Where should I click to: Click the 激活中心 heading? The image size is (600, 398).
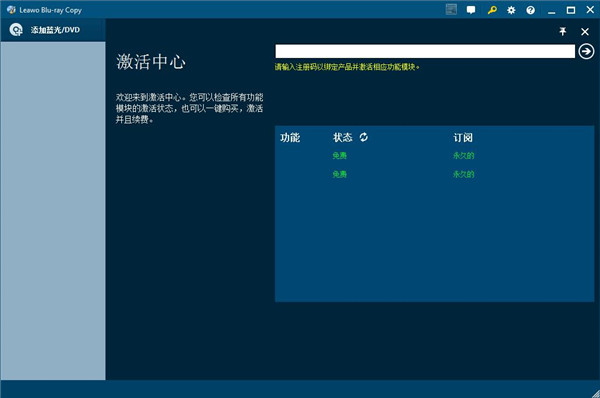point(151,62)
